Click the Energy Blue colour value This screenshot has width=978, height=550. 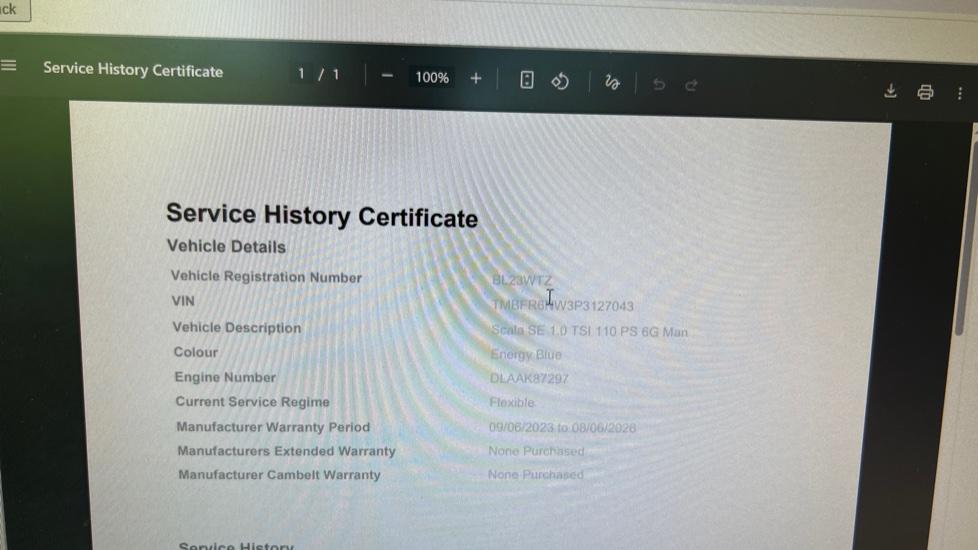(526, 354)
